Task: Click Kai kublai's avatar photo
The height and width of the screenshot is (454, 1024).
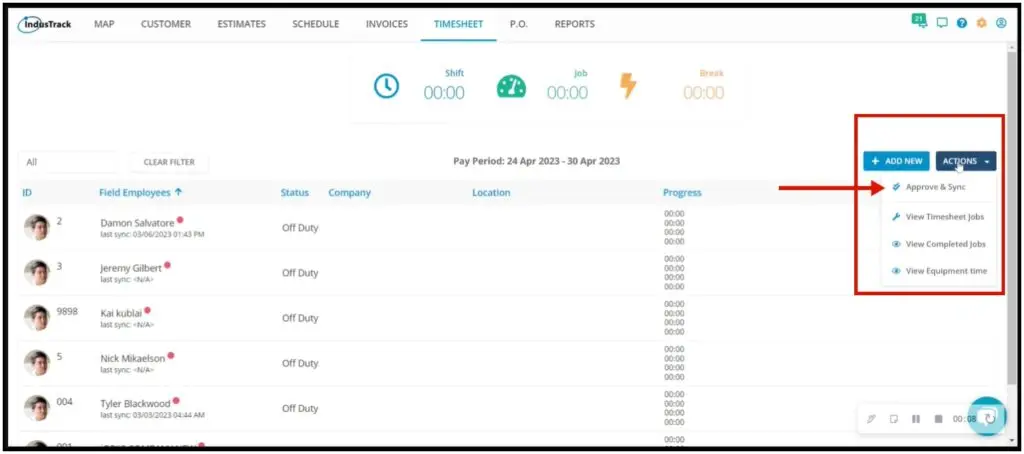Action: coord(37,317)
